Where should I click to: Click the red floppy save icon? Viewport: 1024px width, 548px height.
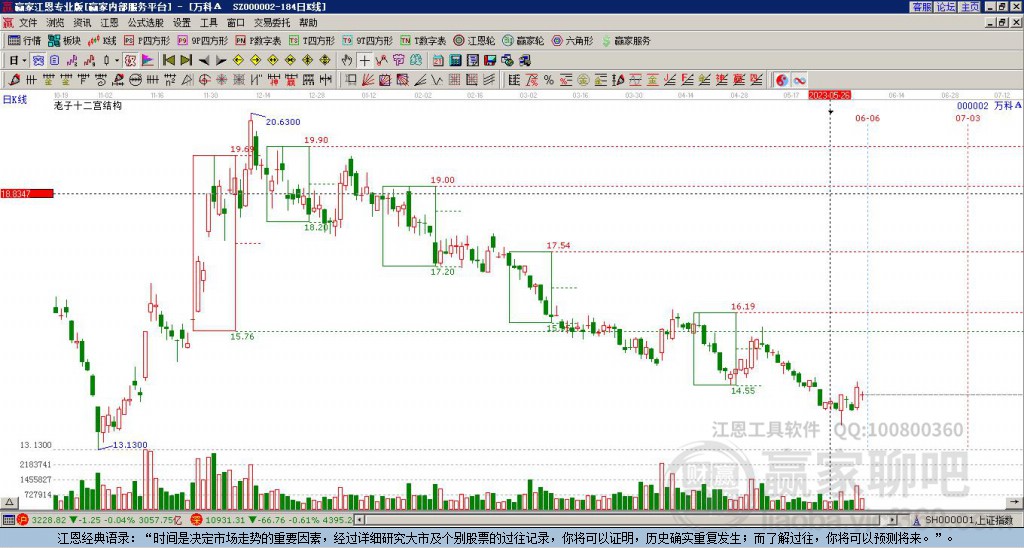coord(490,61)
